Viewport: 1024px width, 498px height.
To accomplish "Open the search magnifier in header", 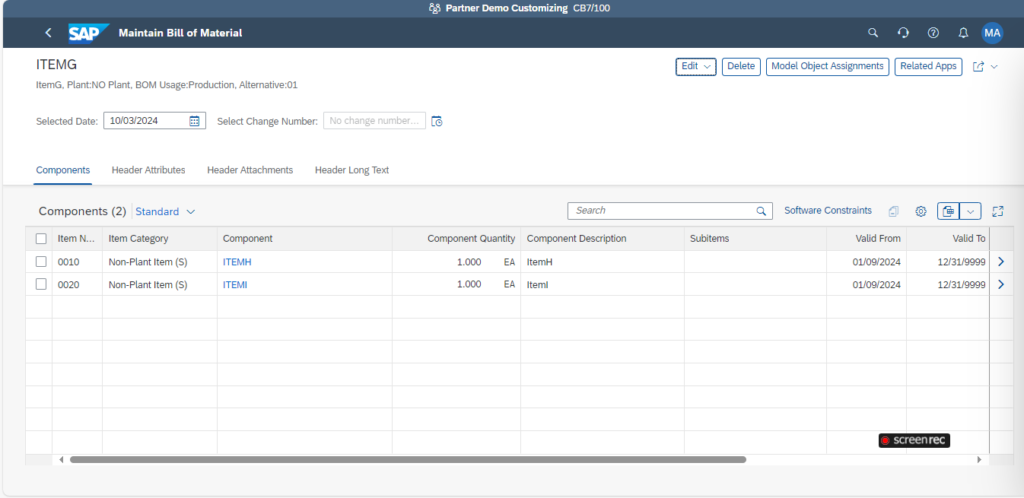I will click(x=873, y=33).
